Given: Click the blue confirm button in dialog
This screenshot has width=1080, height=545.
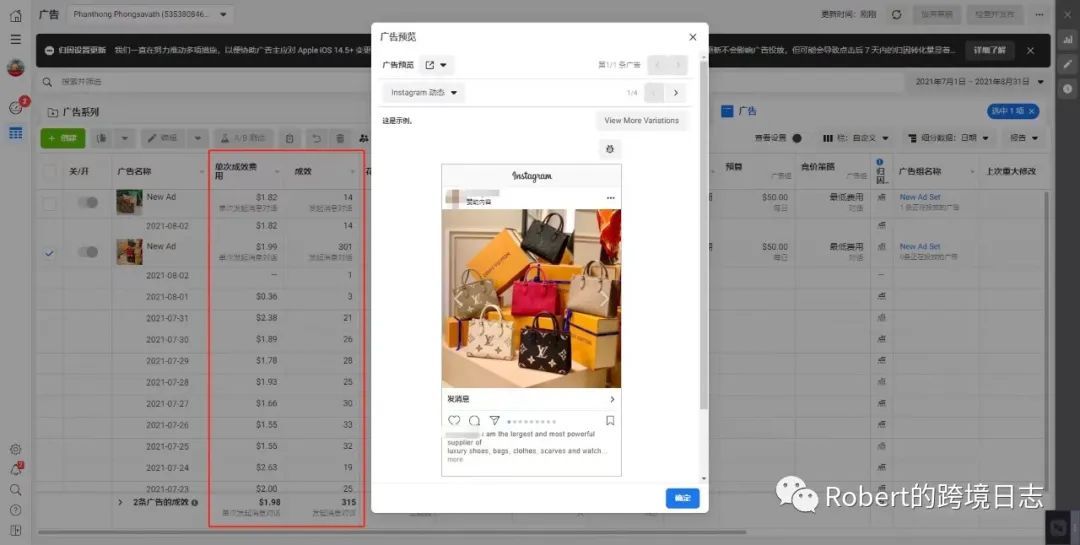Looking at the screenshot, I should click(x=683, y=498).
